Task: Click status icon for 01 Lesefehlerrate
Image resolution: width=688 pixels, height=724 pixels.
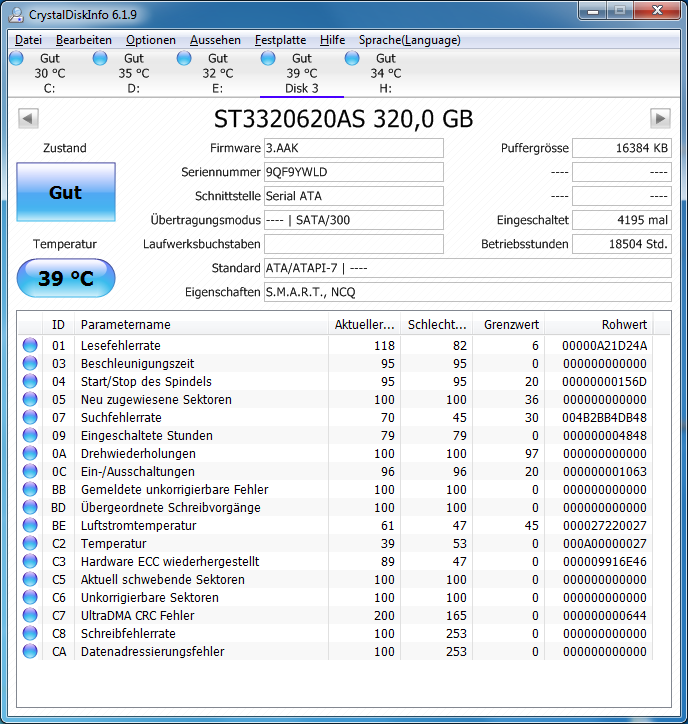Action: coord(30,345)
